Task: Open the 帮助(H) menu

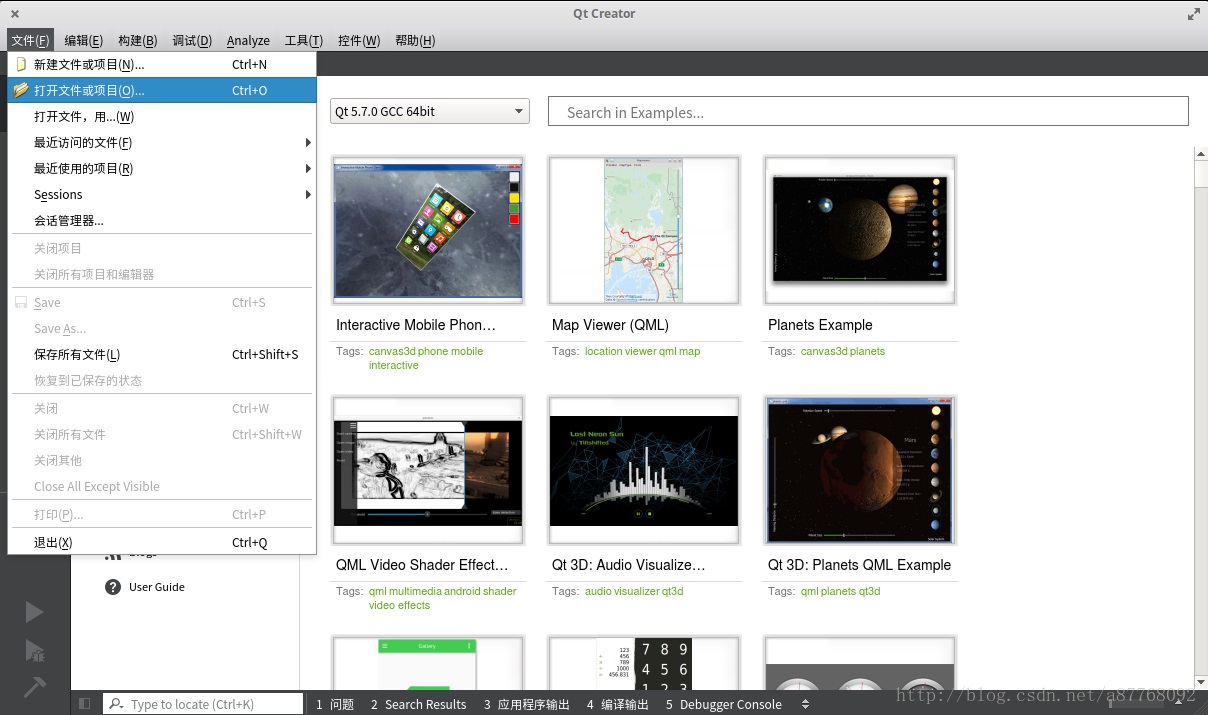Action: pyautogui.click(x=415, y=40)
